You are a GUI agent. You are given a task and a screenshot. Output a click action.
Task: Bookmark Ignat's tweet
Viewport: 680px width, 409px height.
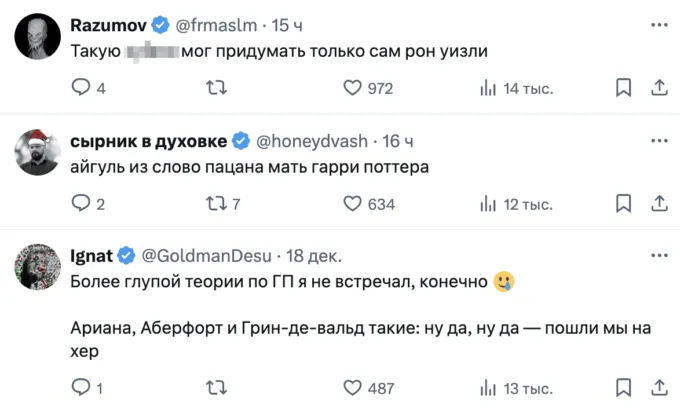point(623,387)
